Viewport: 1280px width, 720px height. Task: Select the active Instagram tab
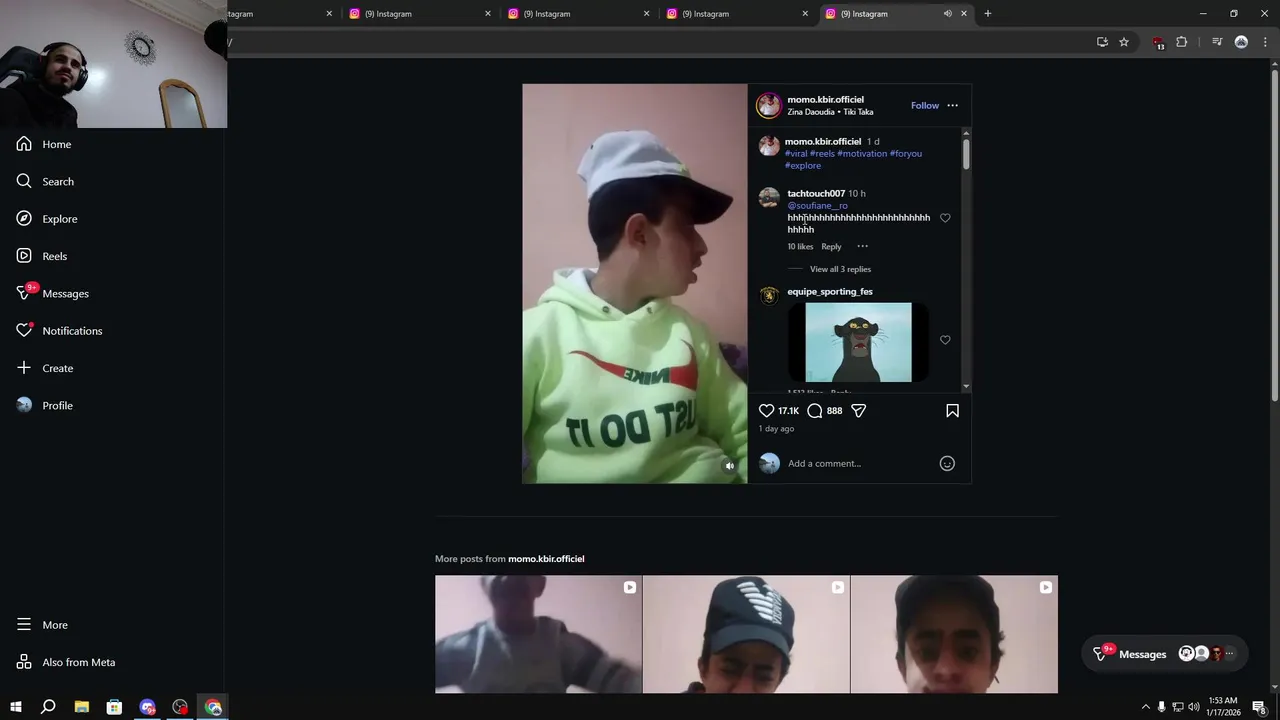click(x=896, y=14)
